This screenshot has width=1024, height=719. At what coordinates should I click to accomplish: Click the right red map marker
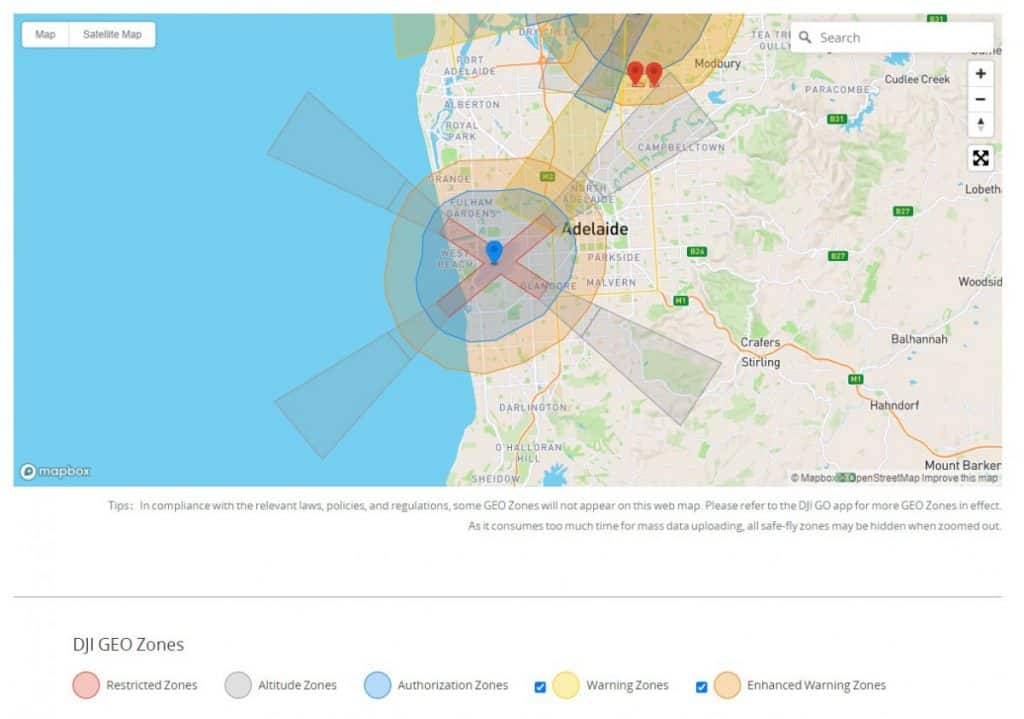point(654,74)
